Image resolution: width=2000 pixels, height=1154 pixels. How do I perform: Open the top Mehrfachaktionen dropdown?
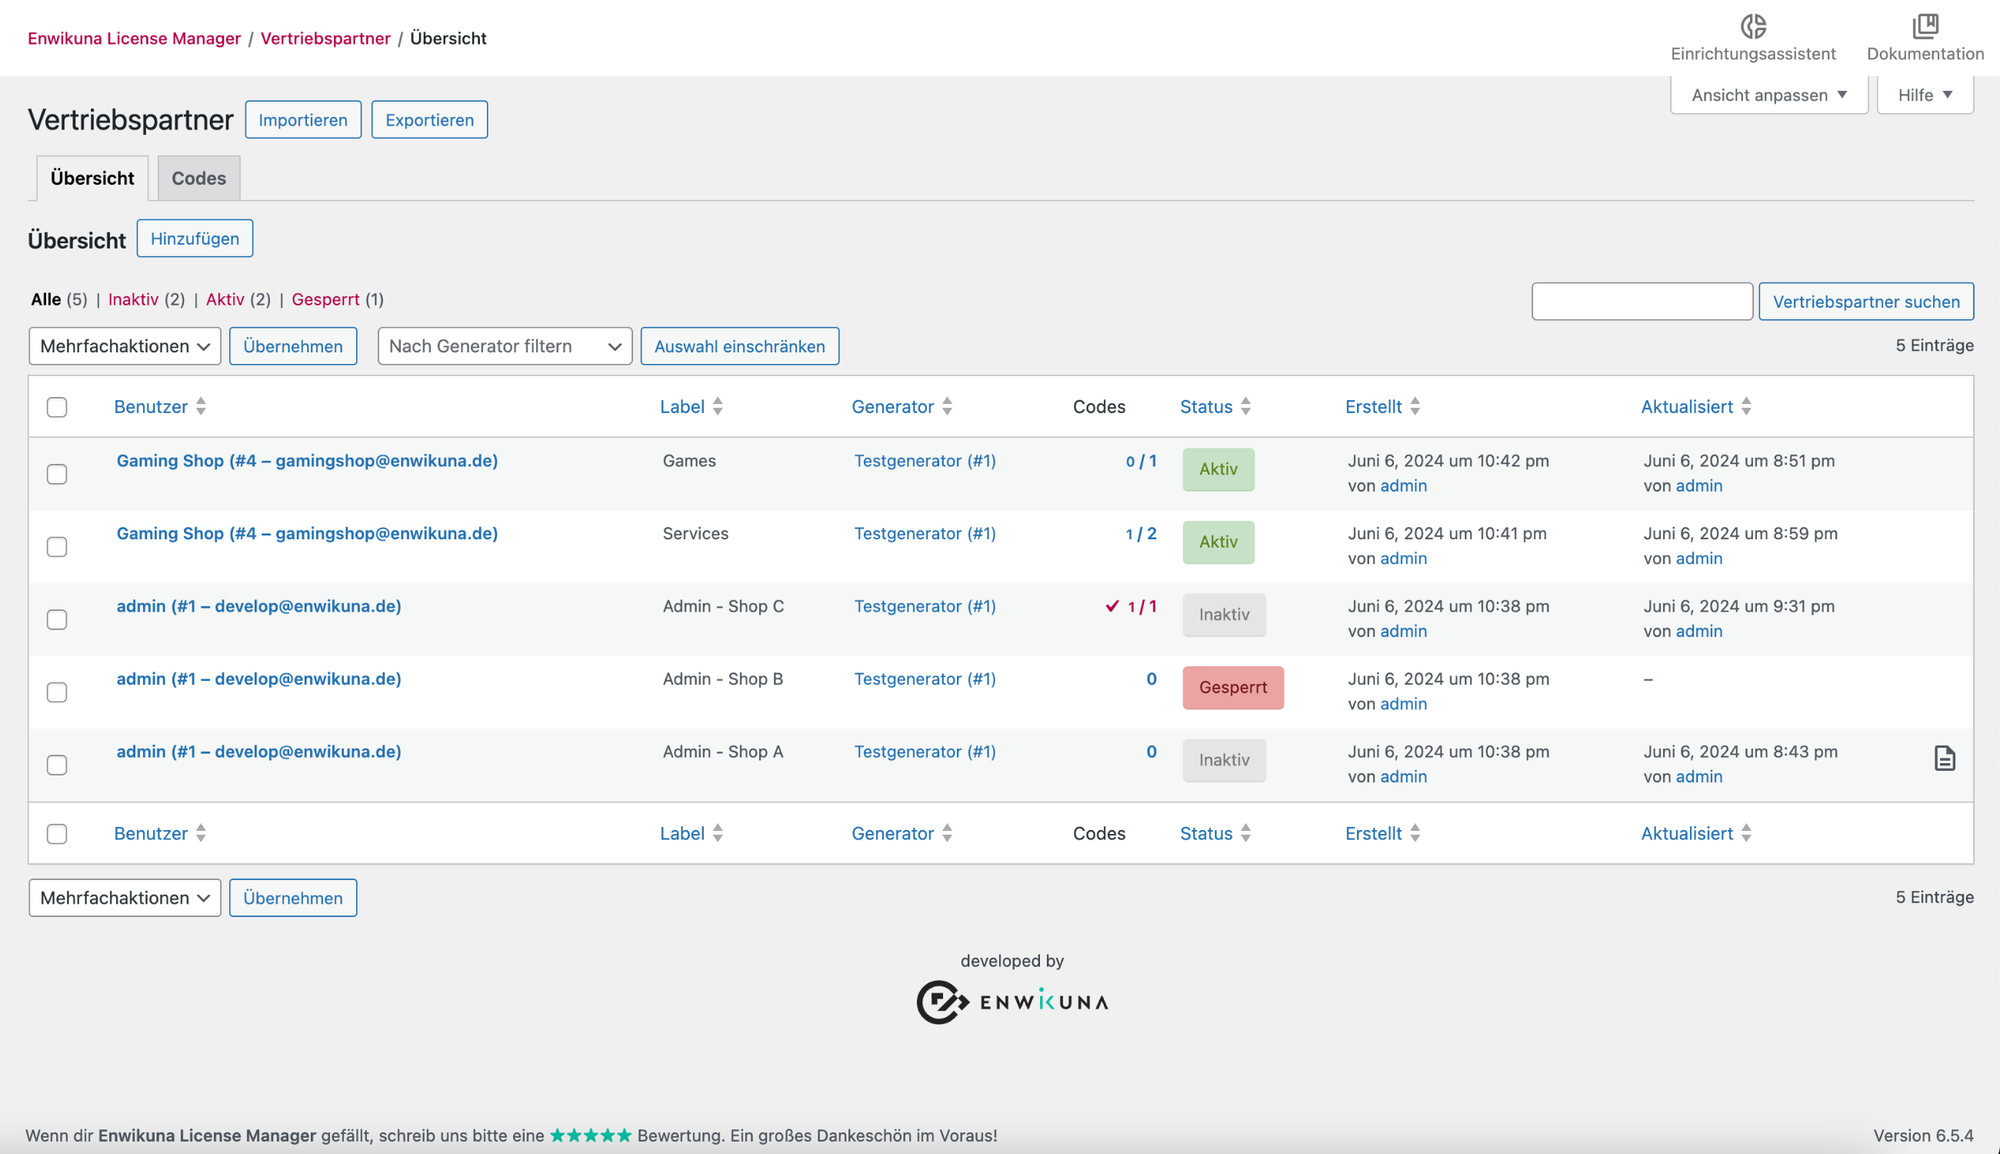(x=125, y=346)
